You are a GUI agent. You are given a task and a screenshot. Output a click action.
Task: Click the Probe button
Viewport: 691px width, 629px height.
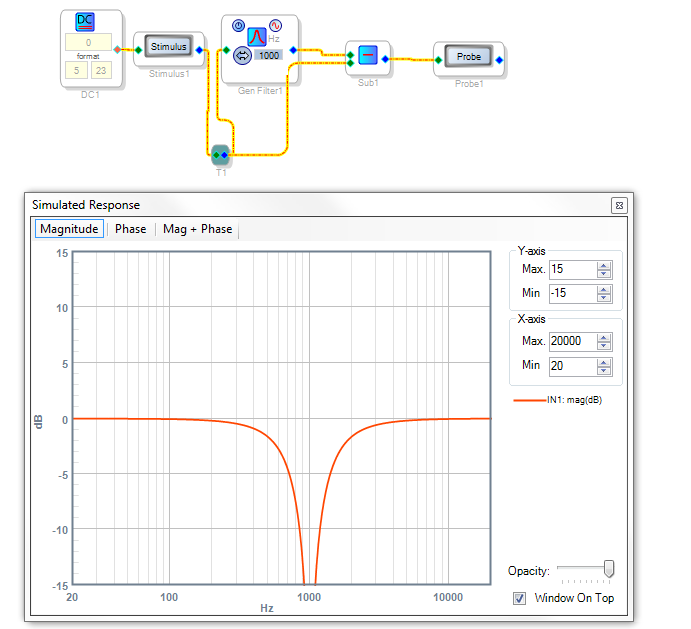468,56
